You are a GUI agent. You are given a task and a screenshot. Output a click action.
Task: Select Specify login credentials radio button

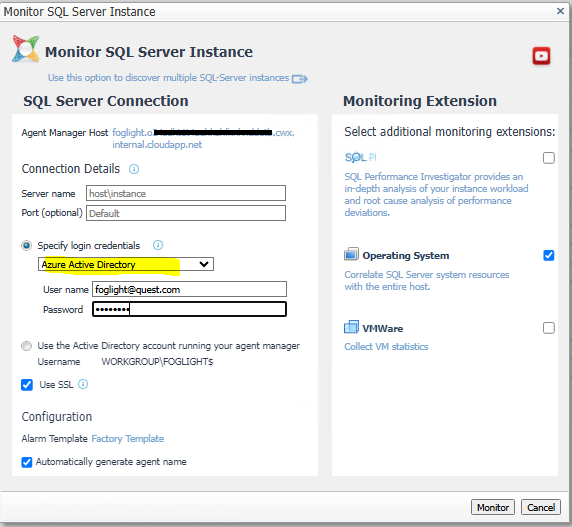coord(26,245)
